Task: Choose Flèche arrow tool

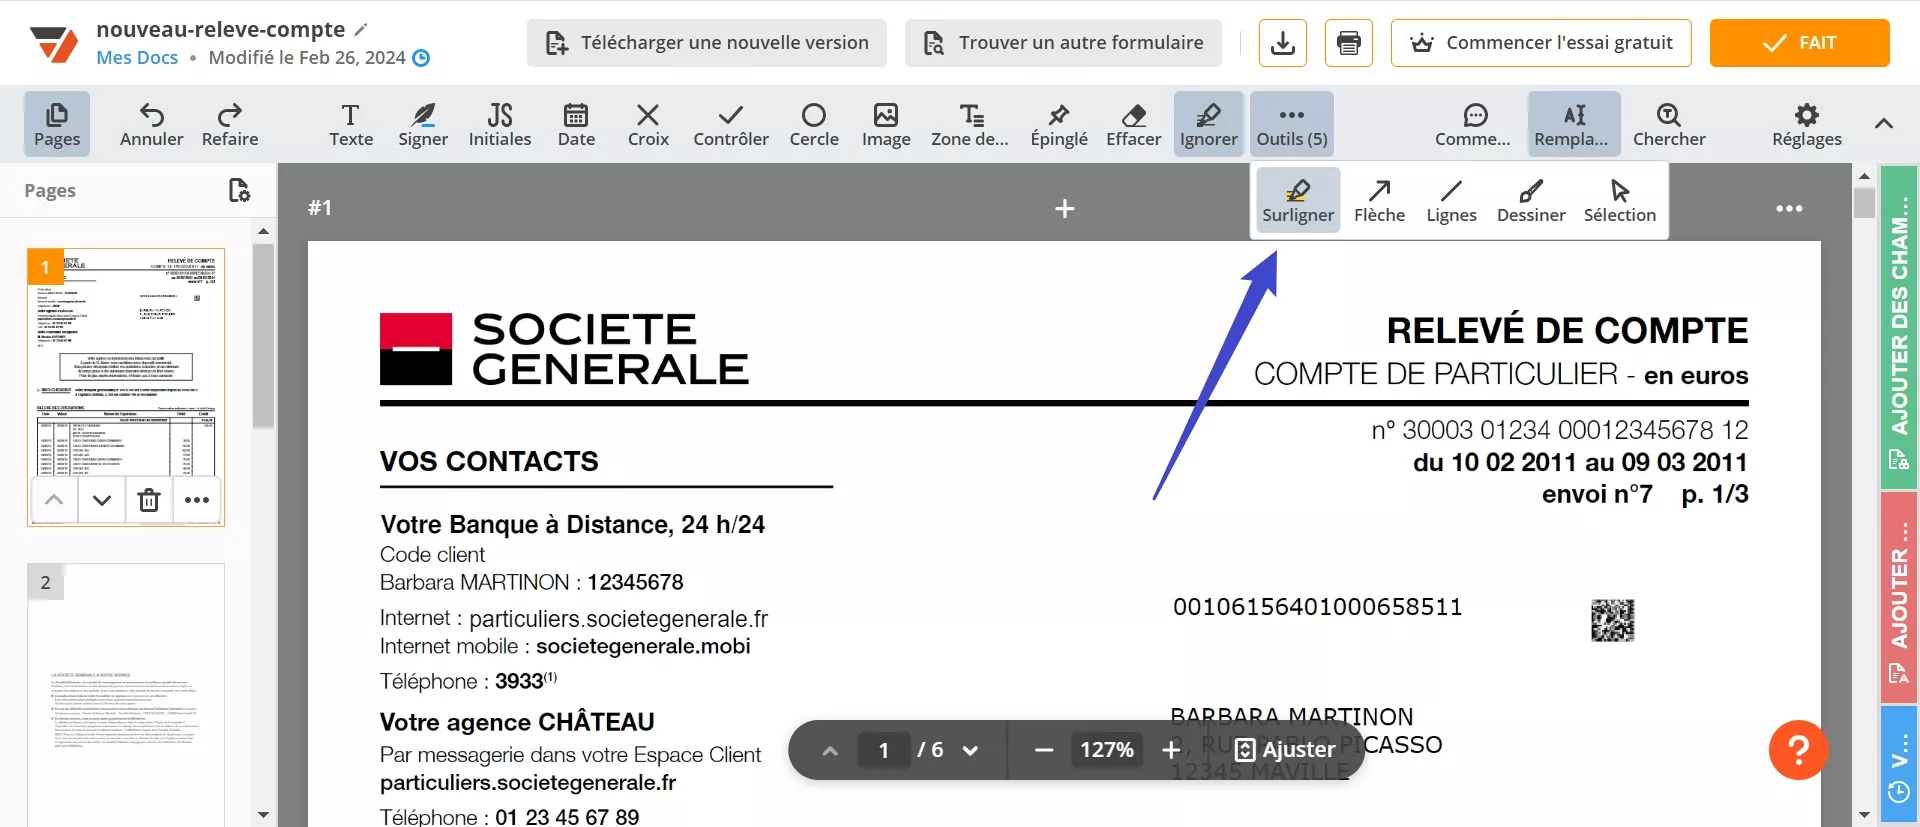Action: [1380, 200]
